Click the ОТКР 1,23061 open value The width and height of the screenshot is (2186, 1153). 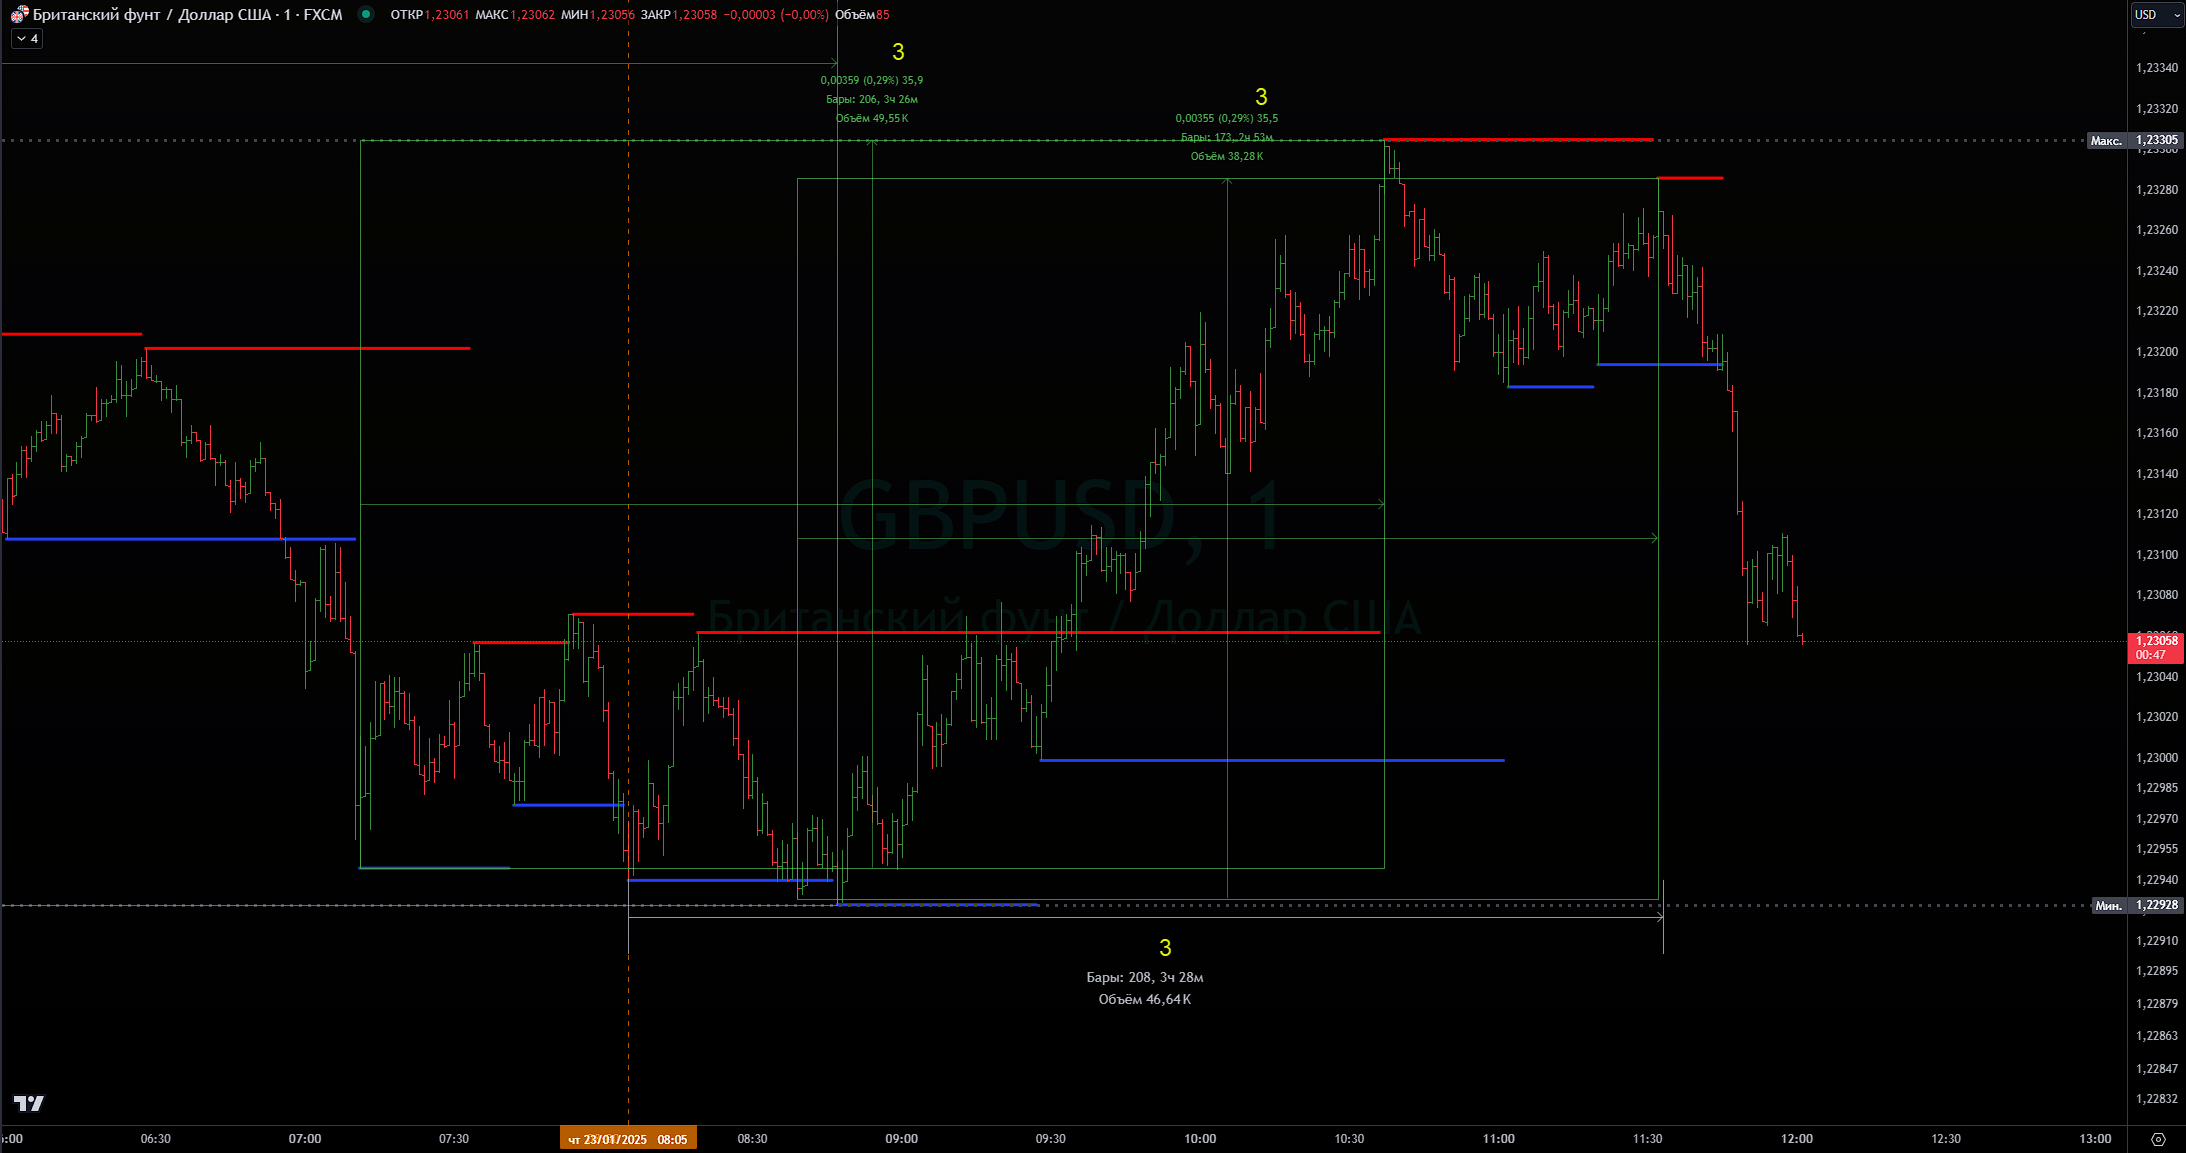(429, 14)
